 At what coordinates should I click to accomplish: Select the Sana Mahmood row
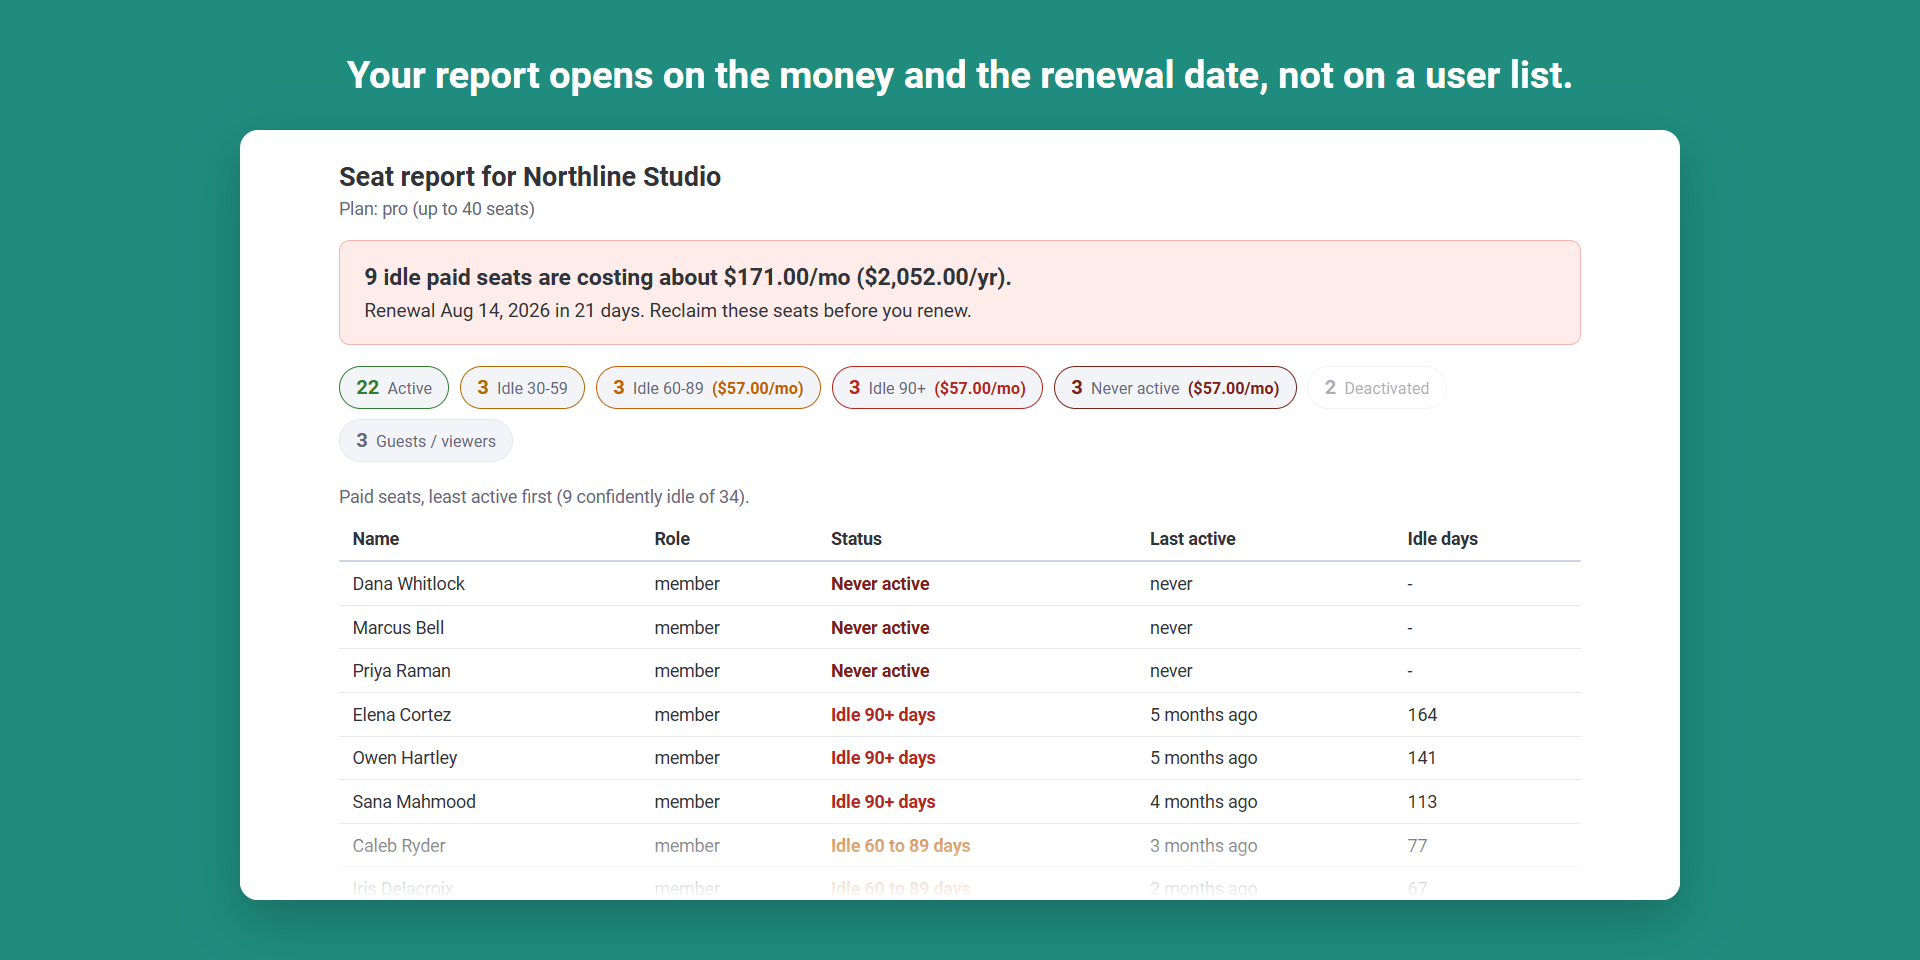960,802
